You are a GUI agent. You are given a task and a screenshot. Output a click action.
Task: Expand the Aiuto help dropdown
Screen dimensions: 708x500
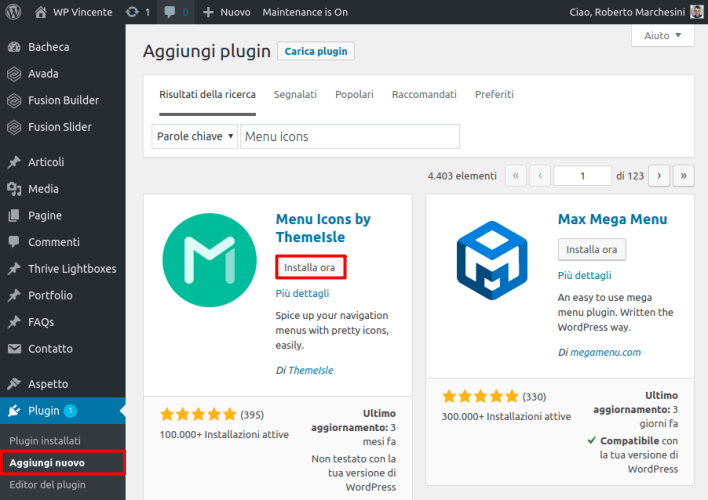click(x=662, y=35)
